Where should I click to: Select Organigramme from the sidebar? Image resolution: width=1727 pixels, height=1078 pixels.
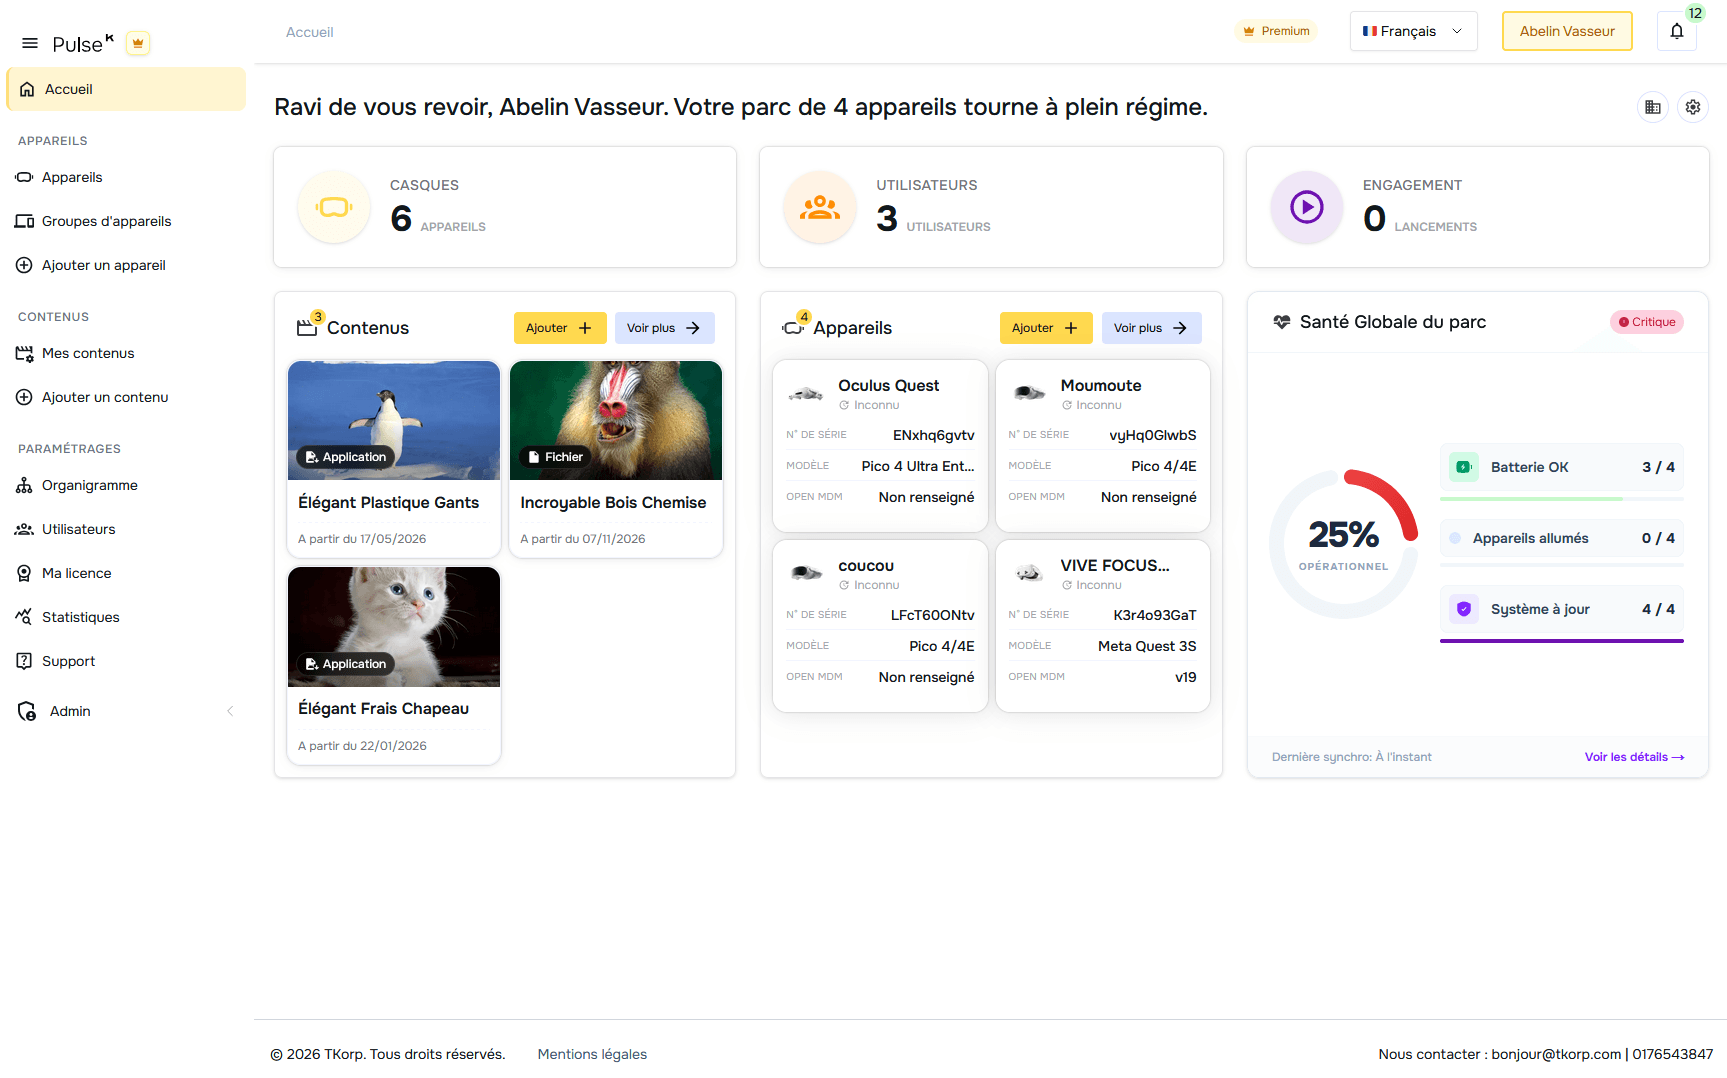click(x=89, y=485)
